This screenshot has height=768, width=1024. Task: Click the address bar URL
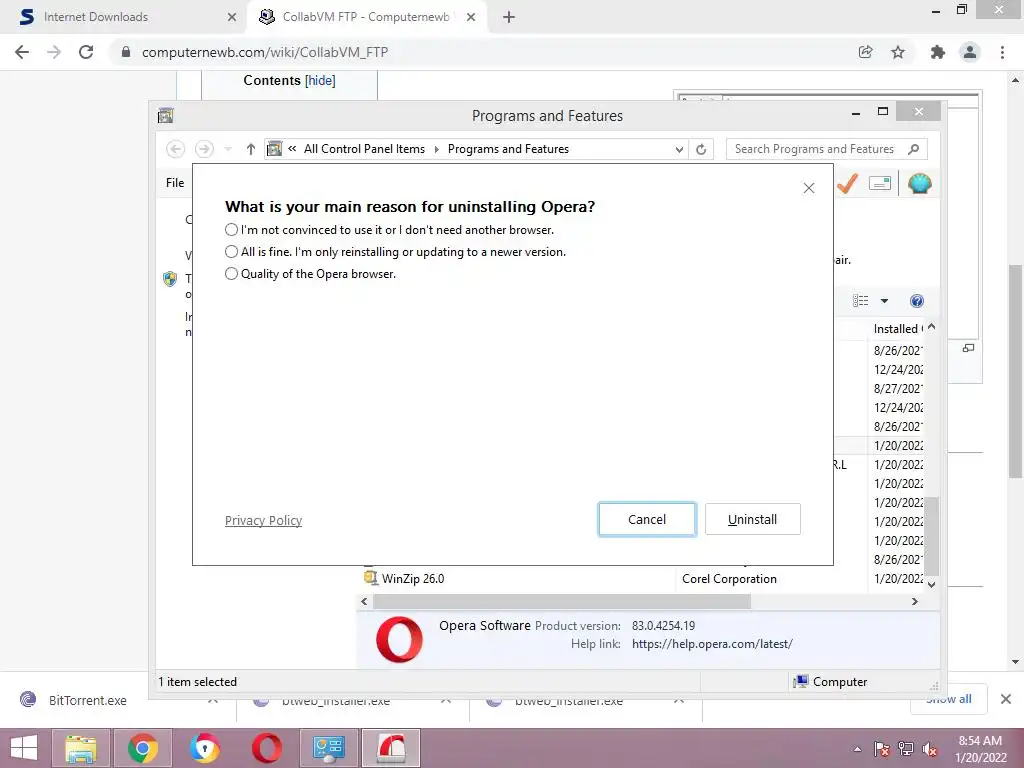pyautogui.click(x=264, y=52)
